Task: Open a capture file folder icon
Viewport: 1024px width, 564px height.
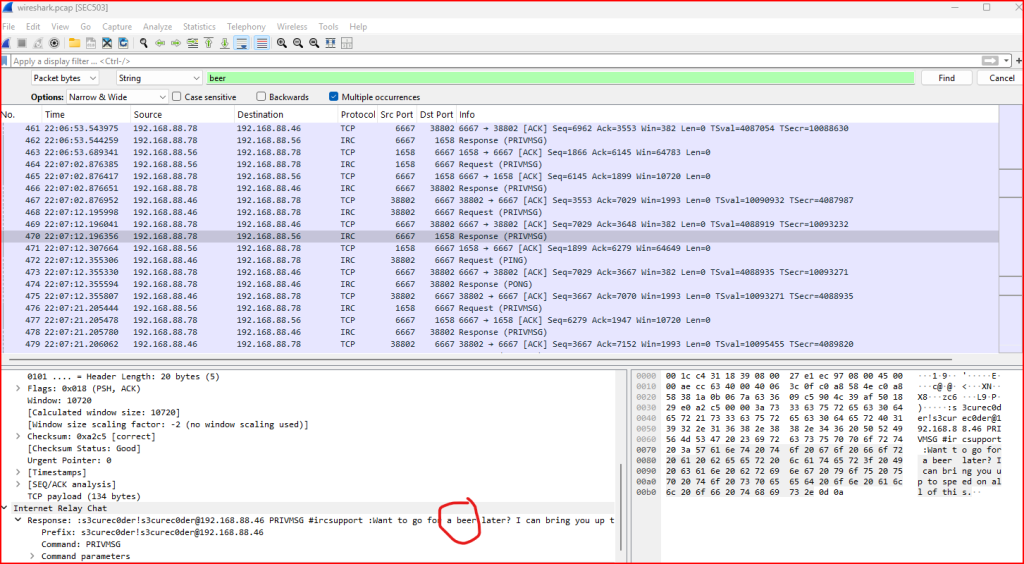Action: (x=74, y=43)
